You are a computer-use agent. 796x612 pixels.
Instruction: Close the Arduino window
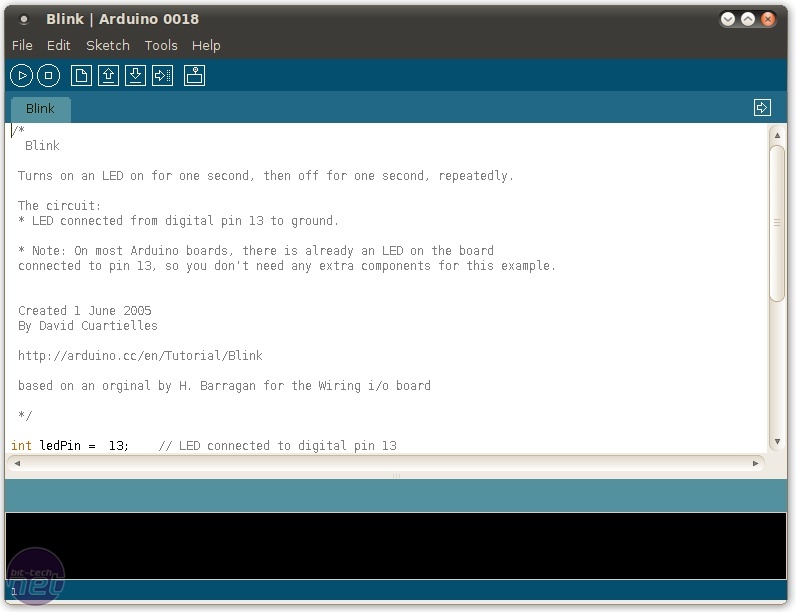[x=768, y=19]
